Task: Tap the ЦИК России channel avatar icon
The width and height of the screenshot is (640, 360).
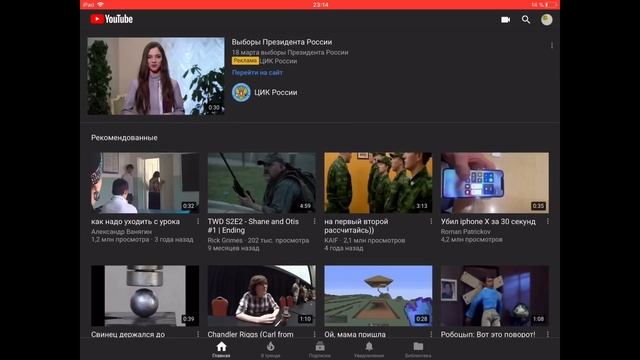Action: point(241,93)
